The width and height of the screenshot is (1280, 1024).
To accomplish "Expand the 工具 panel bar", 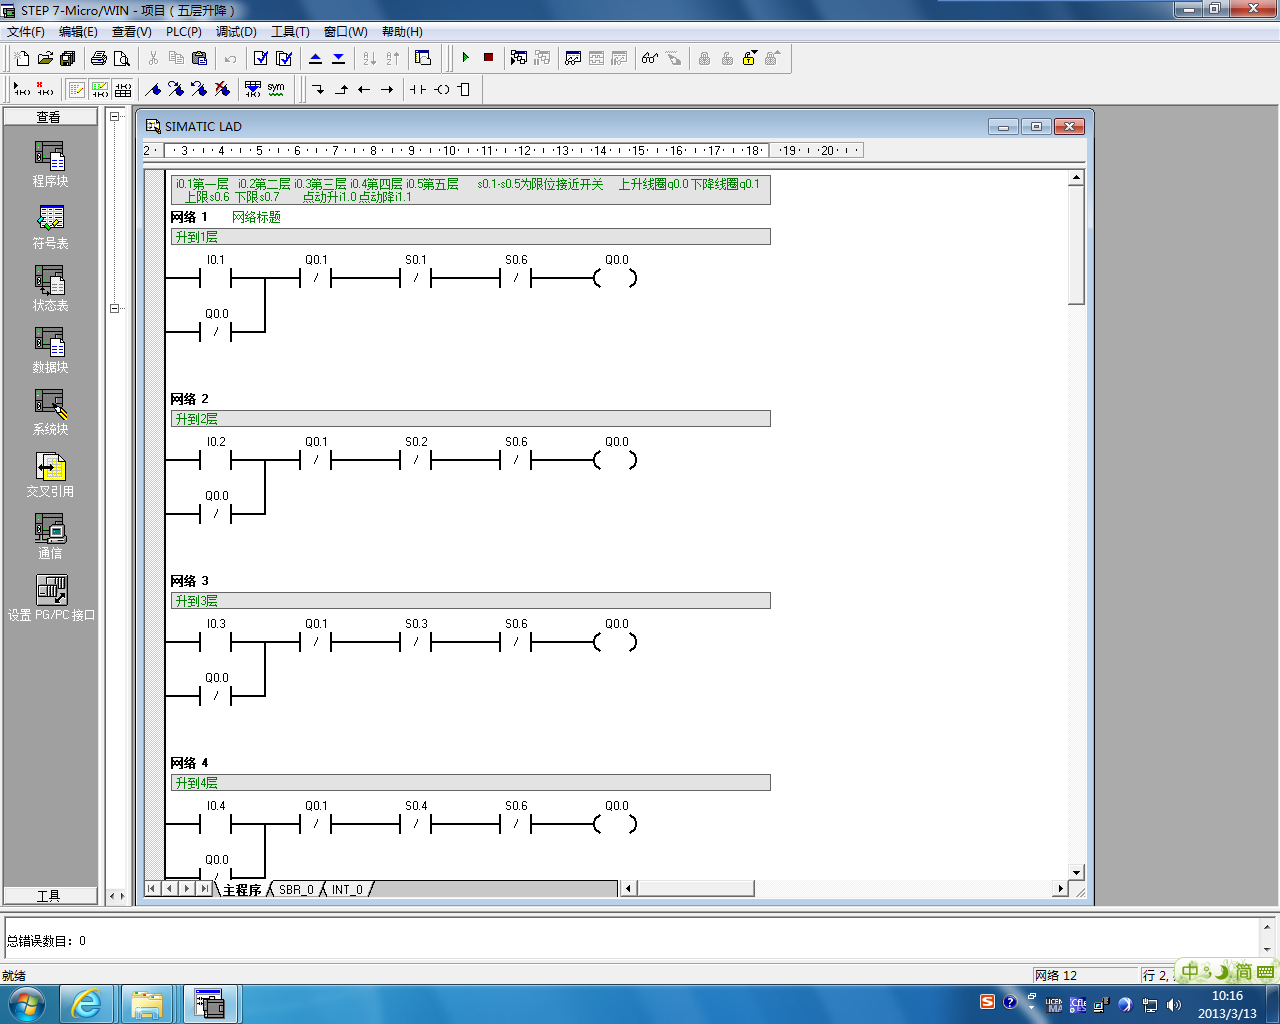I will [x=50, y=895].
